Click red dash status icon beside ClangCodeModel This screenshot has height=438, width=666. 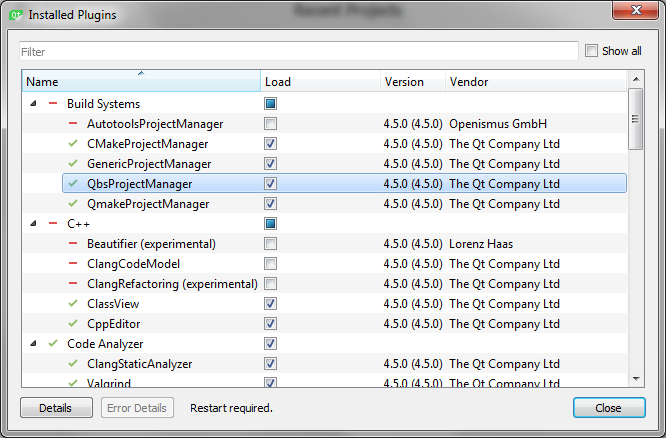pyautogui.click(x=72, y=264)
